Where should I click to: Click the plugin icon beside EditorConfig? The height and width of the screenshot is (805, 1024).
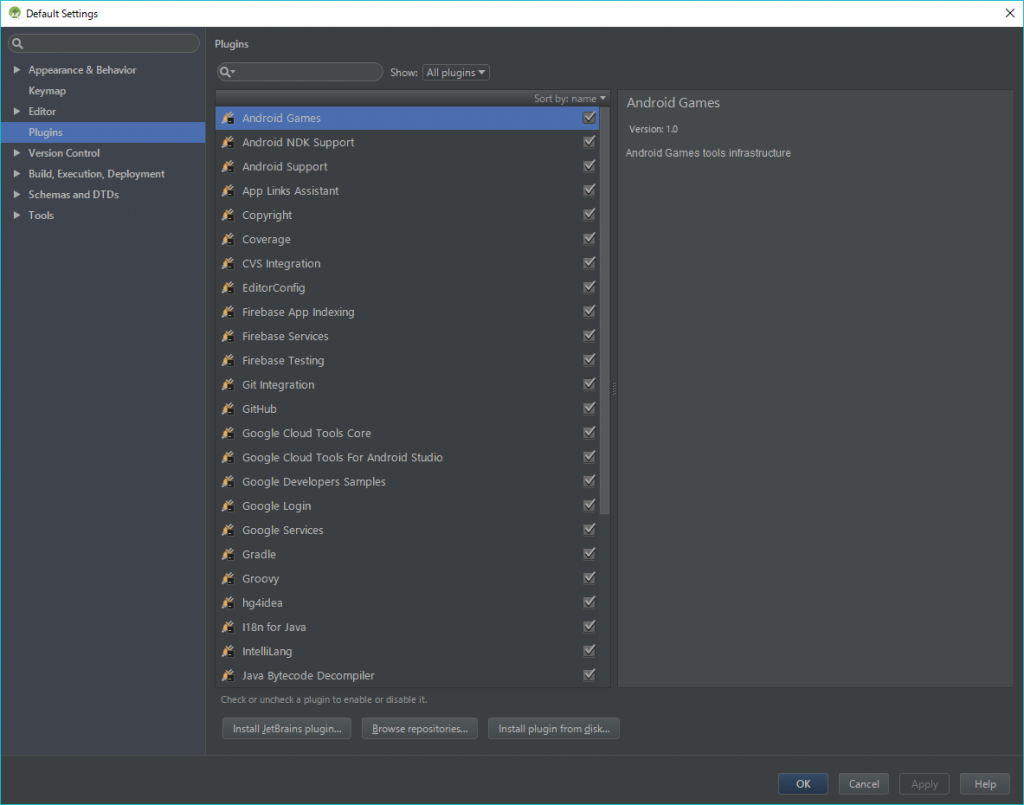tap(228, 287)
